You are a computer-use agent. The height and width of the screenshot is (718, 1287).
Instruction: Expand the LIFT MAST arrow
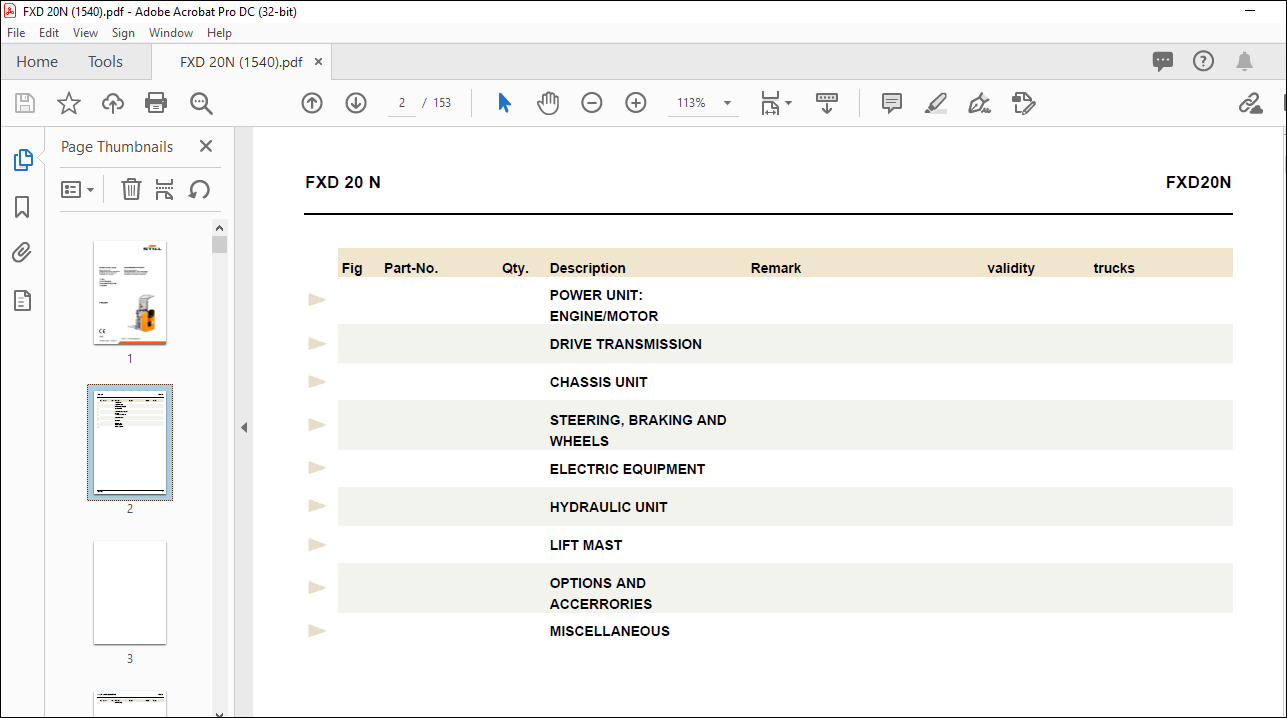[317, 544]
